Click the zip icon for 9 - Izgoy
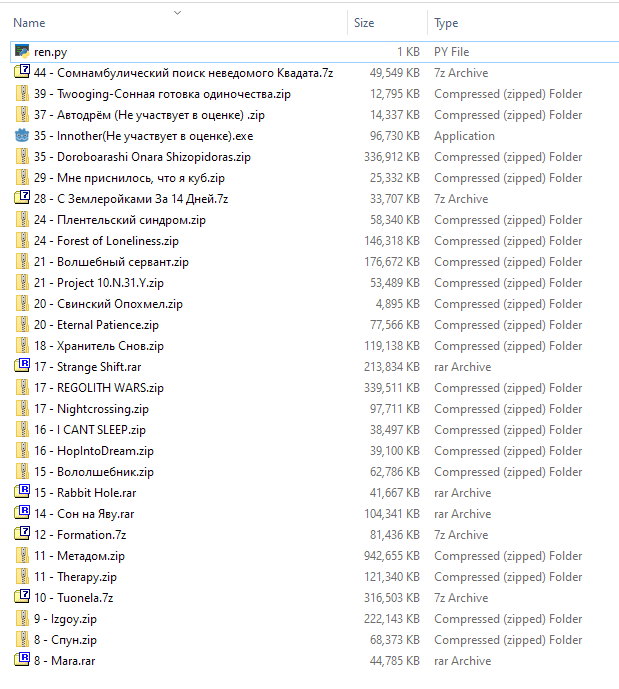The height and width of the screenshot is (689, 619). 22,619
